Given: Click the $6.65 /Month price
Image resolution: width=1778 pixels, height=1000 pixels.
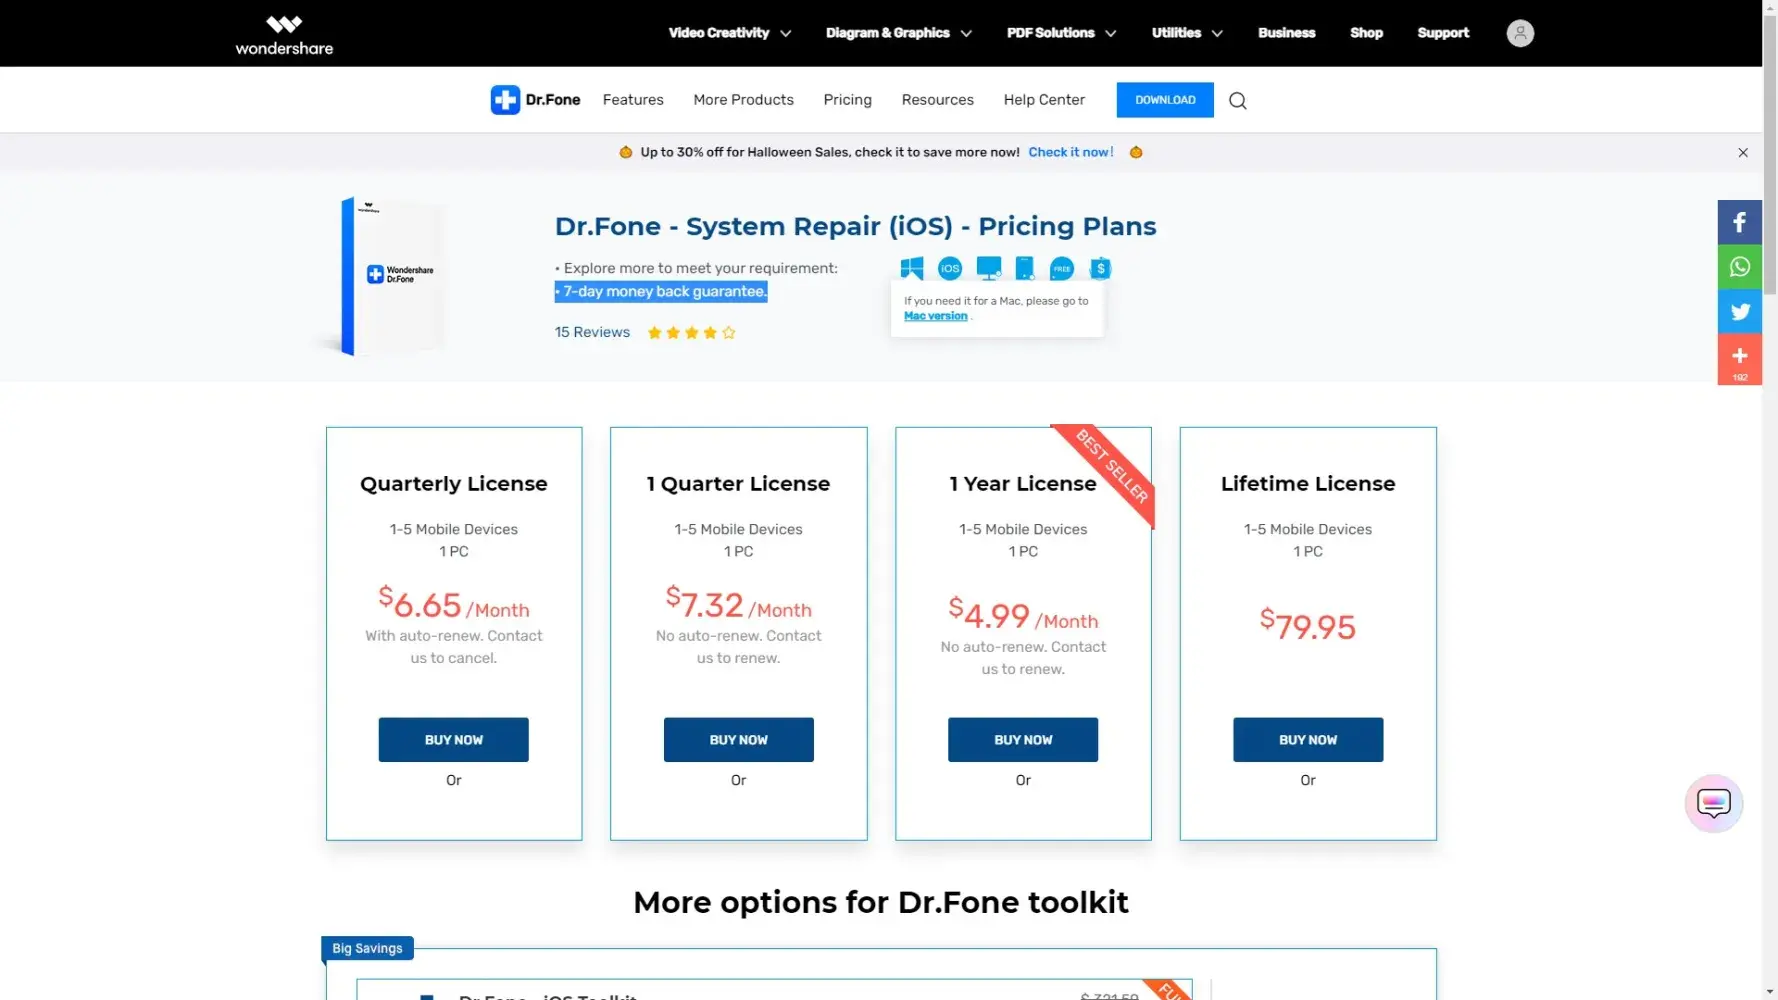Looking at the screenshot, I should point(454,604).
